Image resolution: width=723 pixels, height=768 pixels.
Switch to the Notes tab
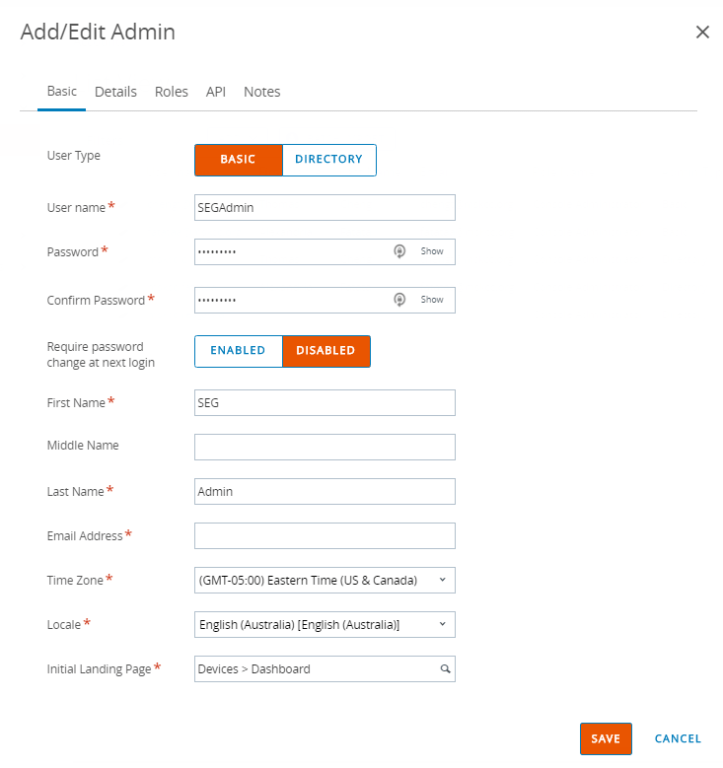262,92
